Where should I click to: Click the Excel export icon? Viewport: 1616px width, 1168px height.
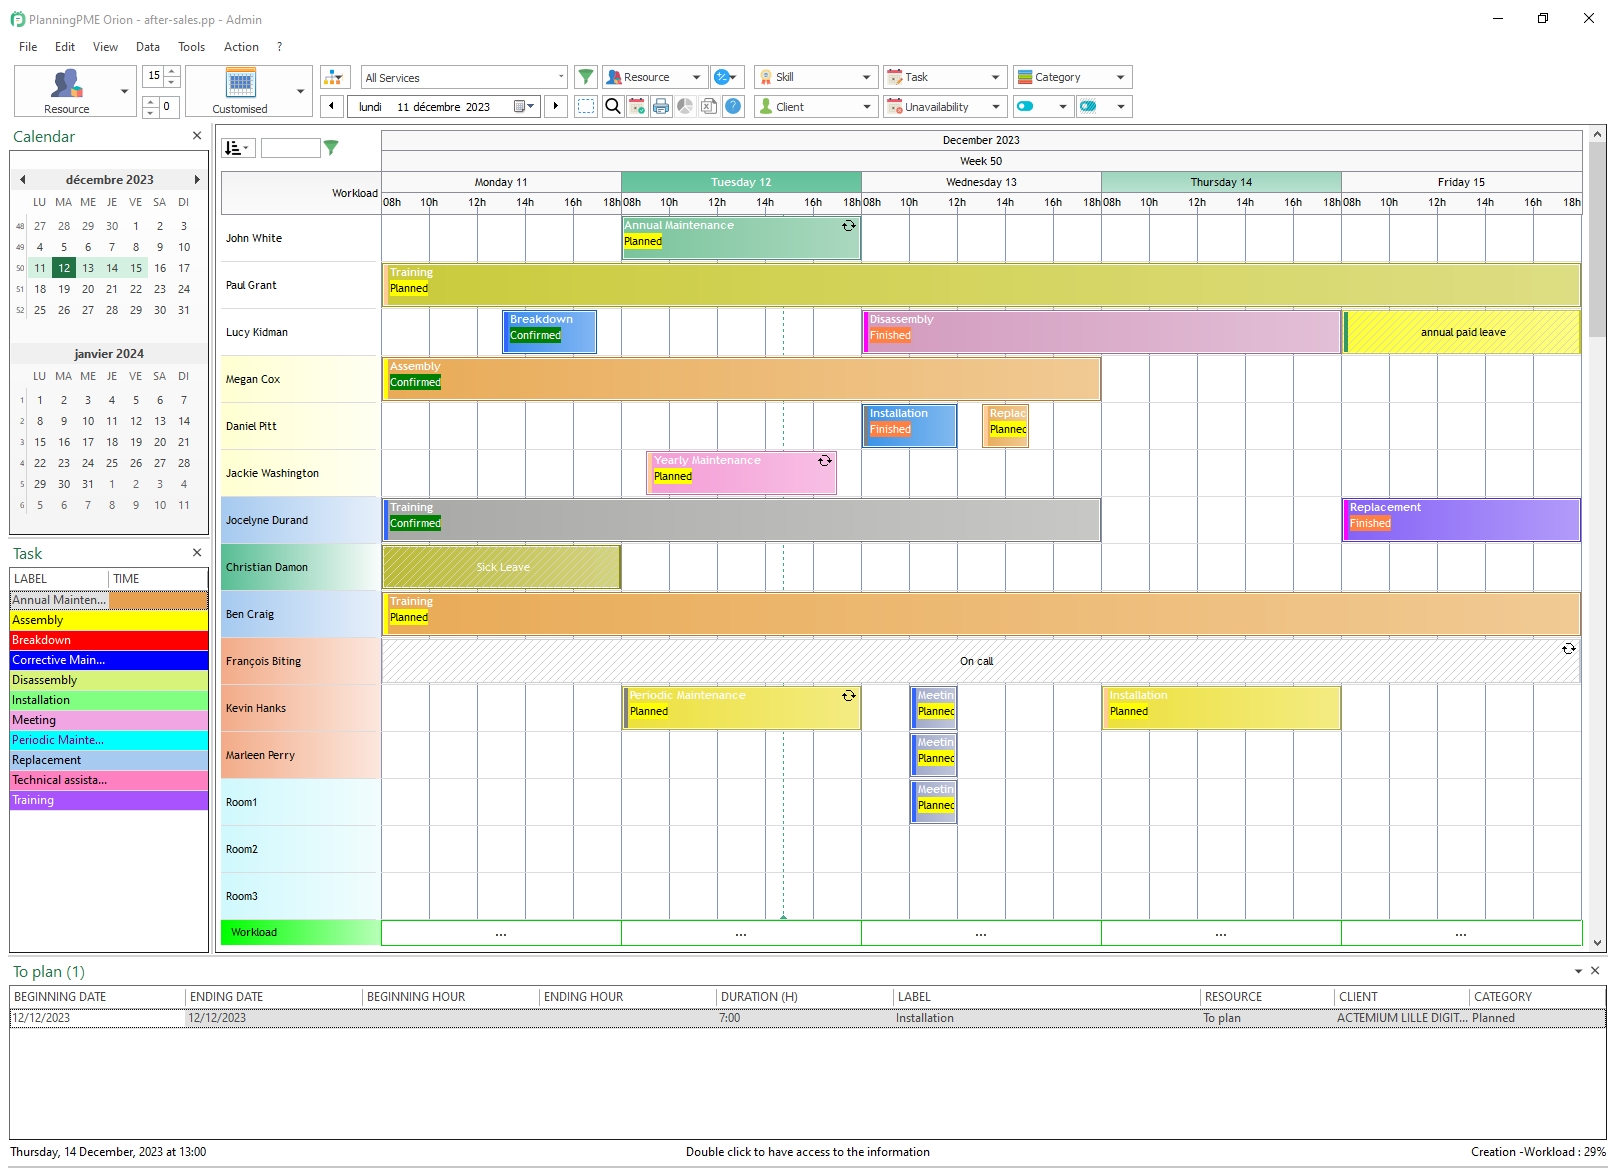tap(709, 106)
